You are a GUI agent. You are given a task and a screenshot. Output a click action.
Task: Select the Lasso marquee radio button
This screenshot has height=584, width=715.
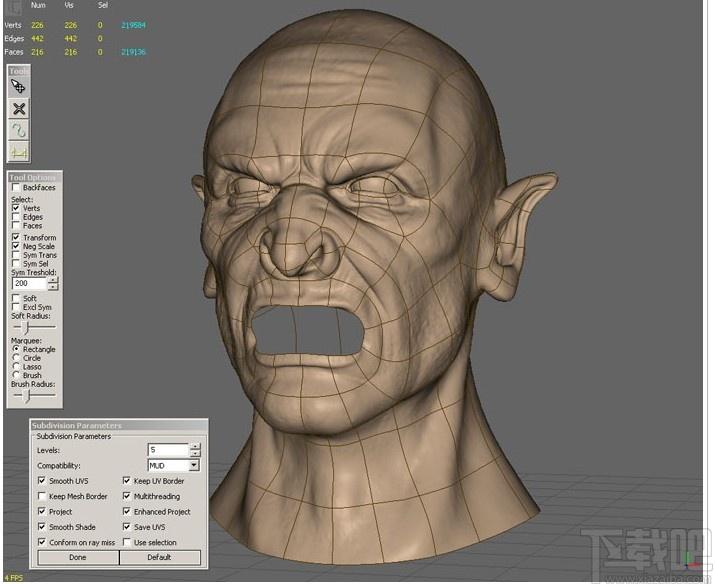click(x=16, y=367)
